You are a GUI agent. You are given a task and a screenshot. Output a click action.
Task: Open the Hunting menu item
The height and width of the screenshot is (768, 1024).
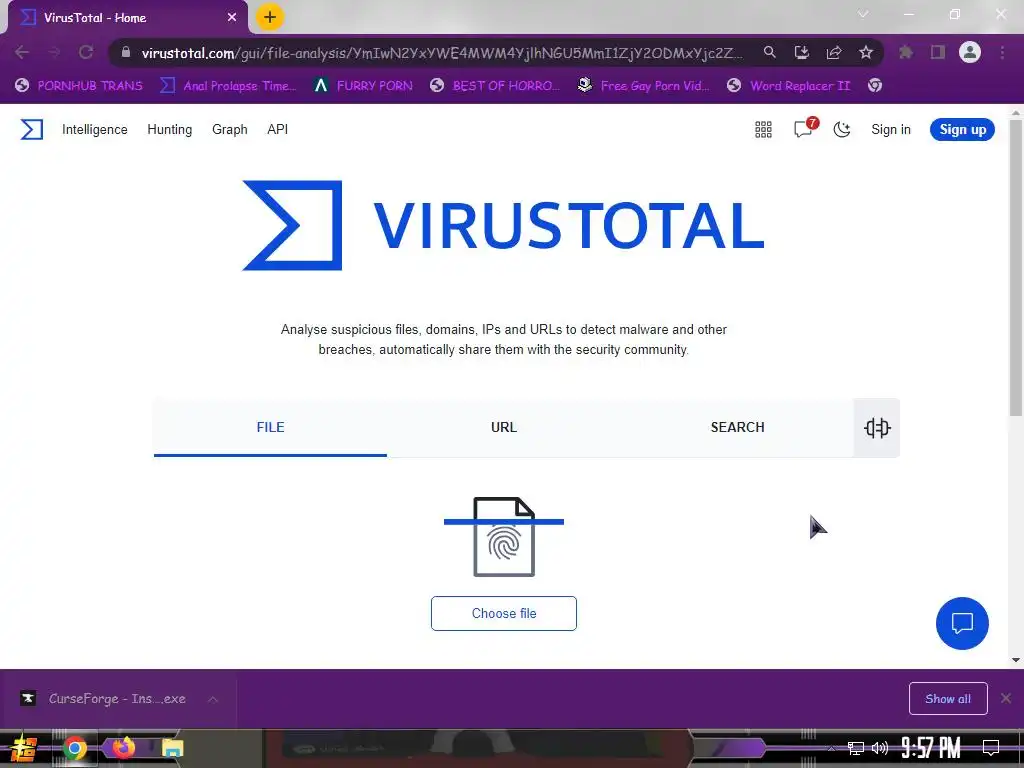[170, 129]
